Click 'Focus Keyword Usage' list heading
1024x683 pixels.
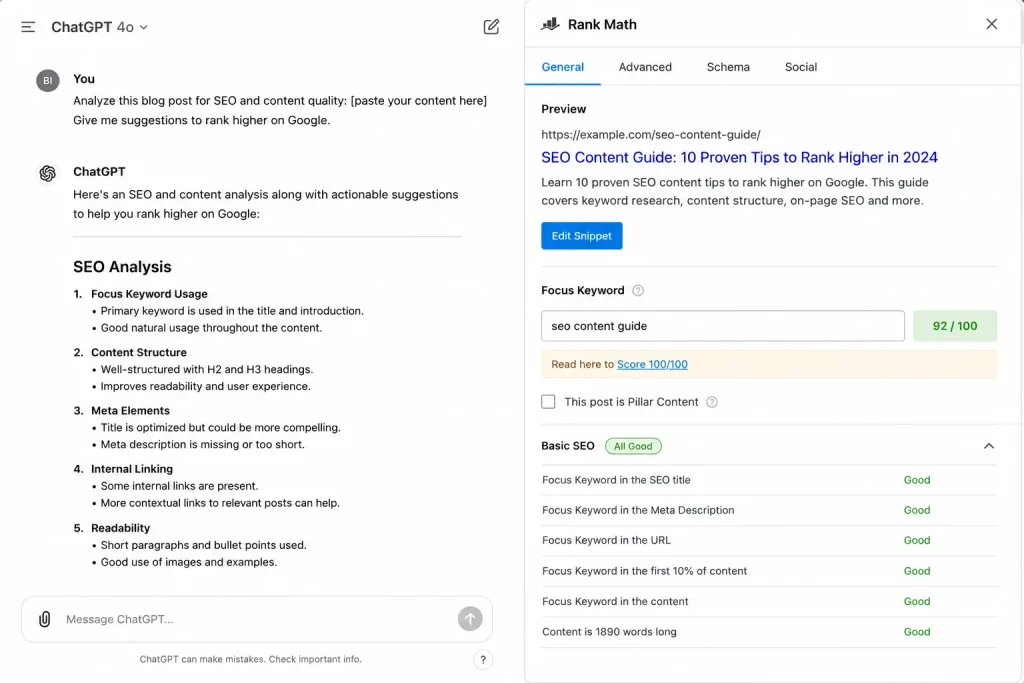point(149,294)
